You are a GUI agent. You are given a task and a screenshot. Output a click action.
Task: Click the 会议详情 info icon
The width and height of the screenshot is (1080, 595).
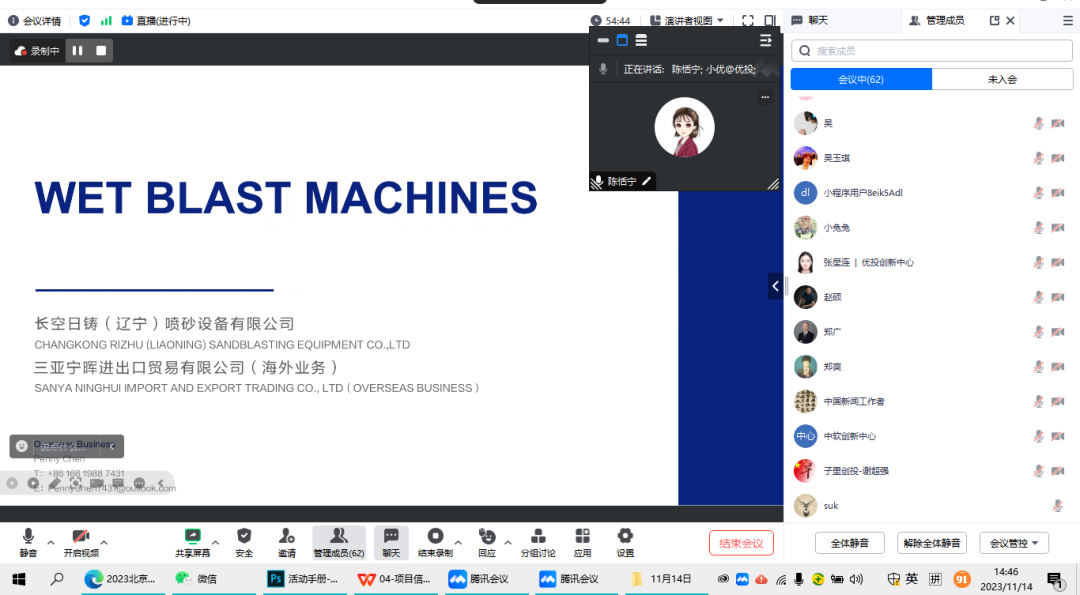click(x=13, y=21)
